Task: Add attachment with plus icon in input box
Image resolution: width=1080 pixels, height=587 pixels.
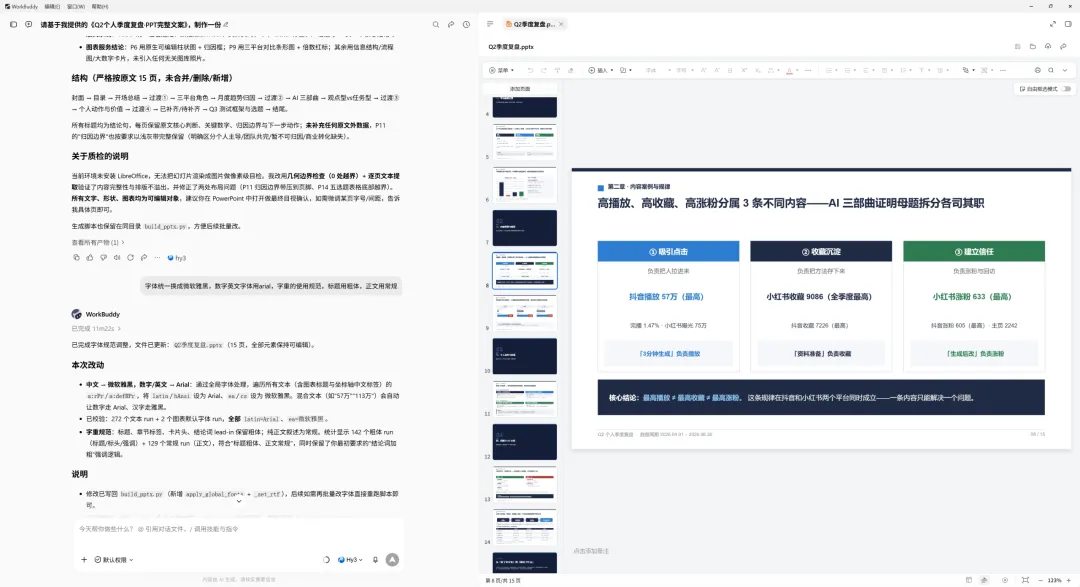Action: tap(84, 559)
